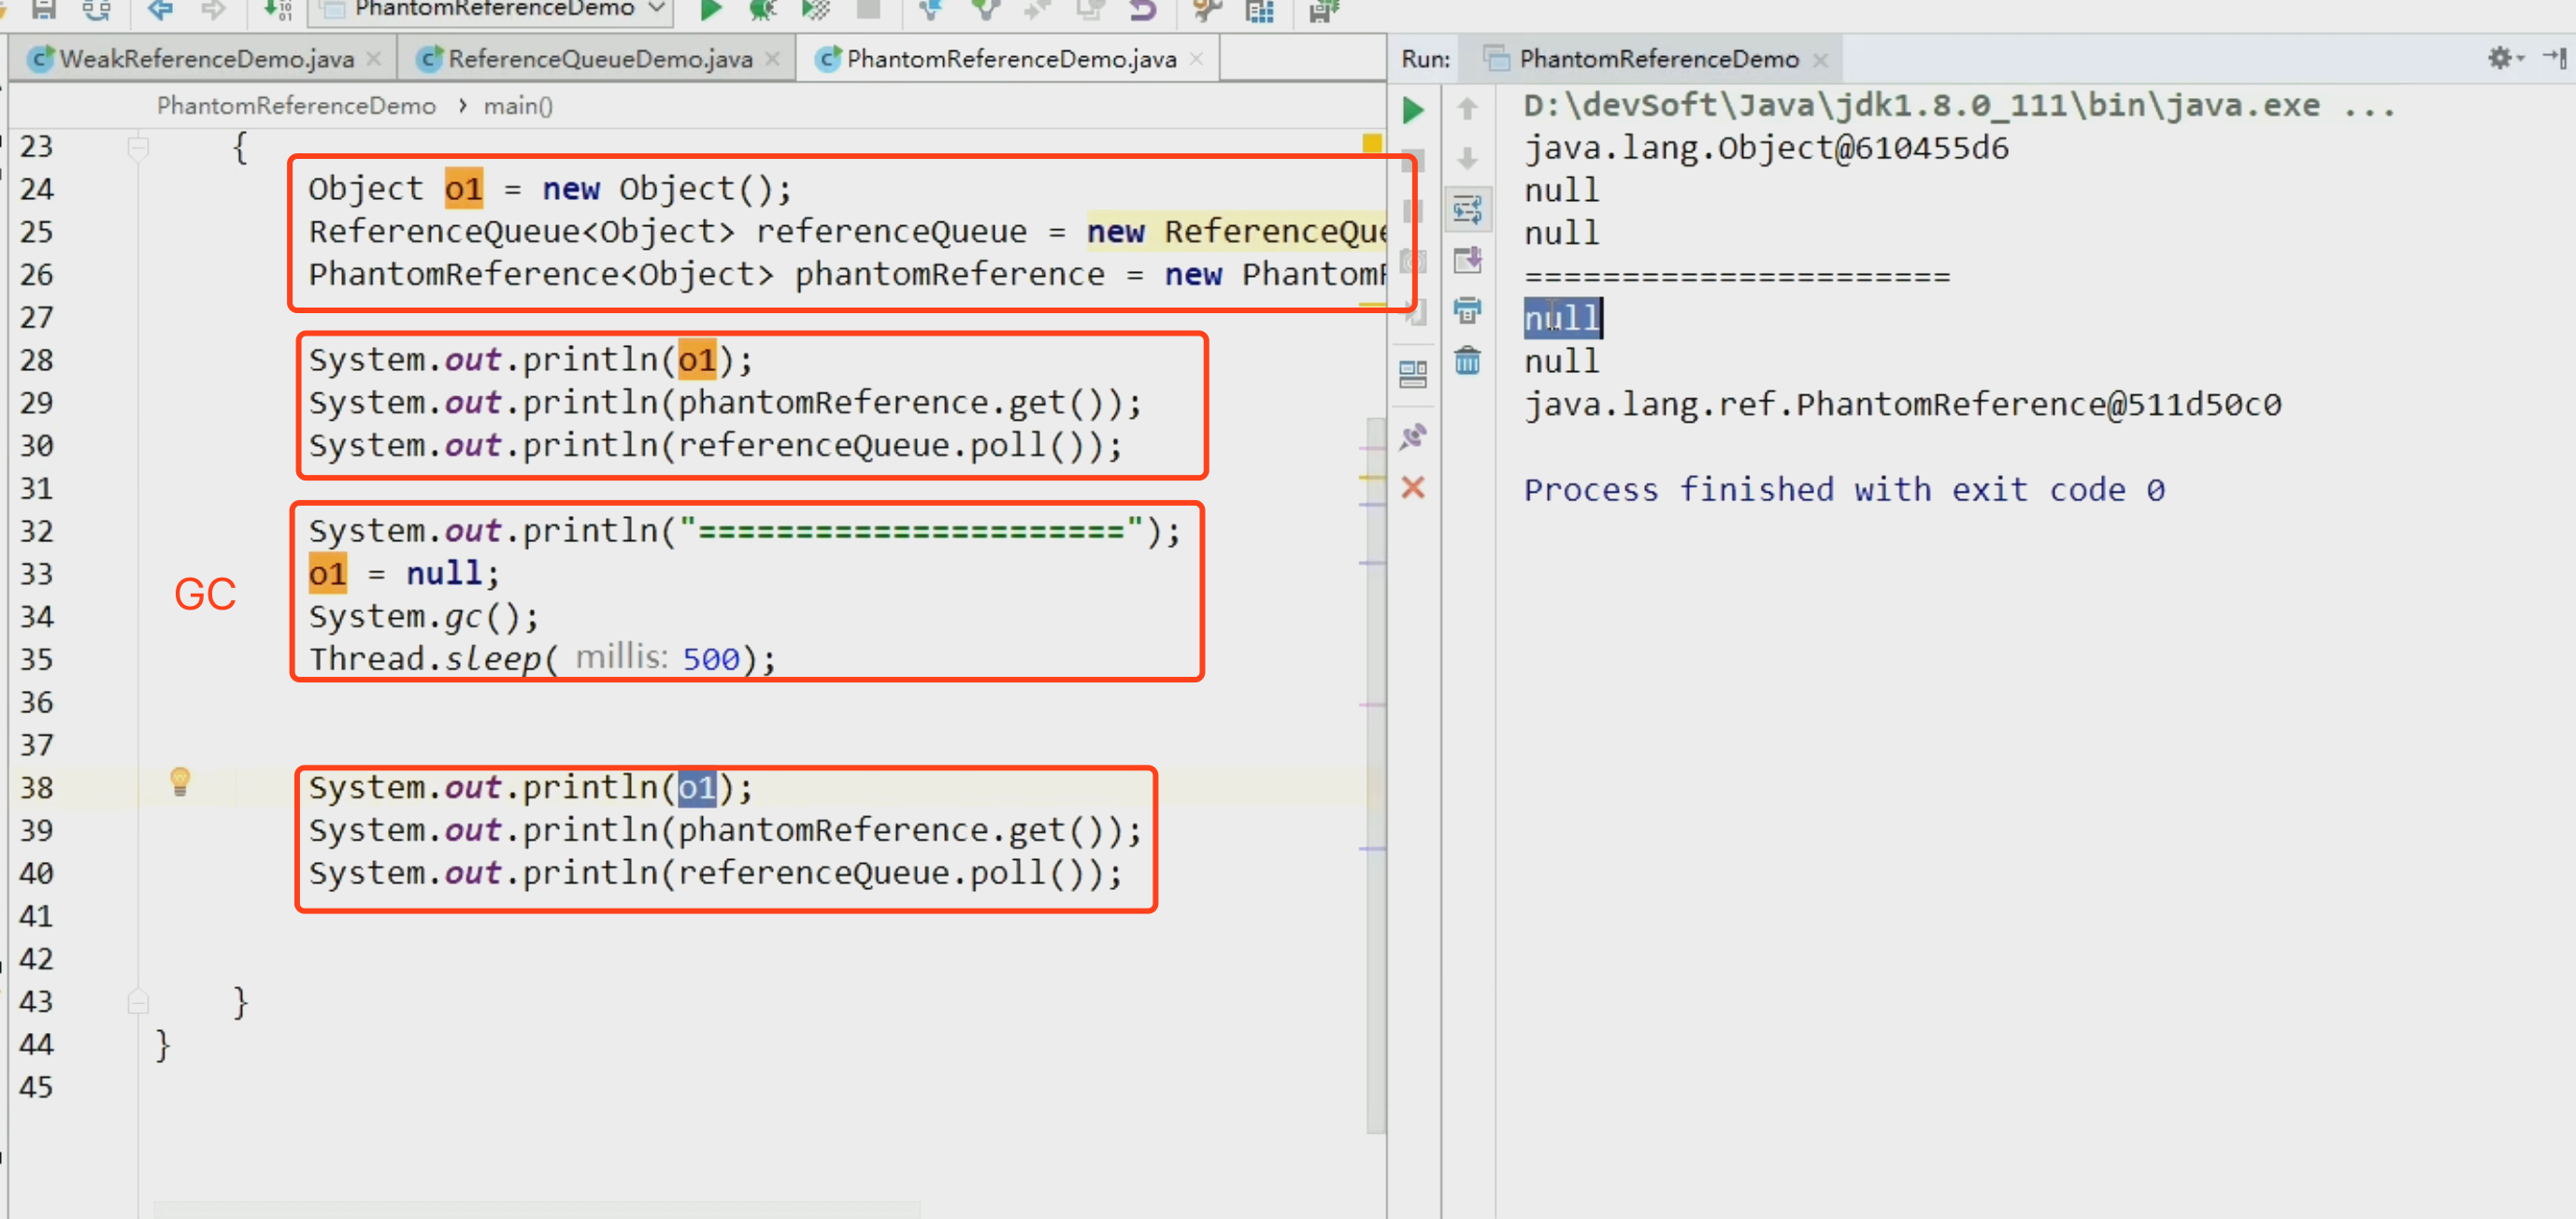Toggle scroll to end in Run console
The image size is (2576, 1219).
click(1467, 260)
